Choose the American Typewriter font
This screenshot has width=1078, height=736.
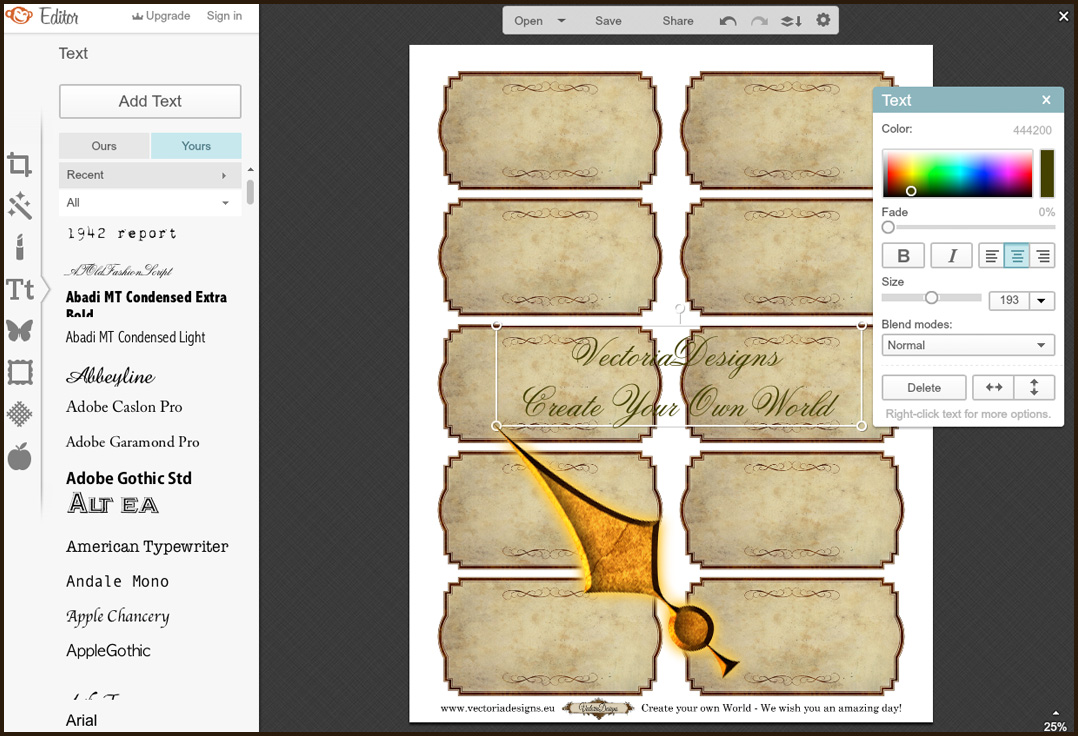tap(147, 546)
